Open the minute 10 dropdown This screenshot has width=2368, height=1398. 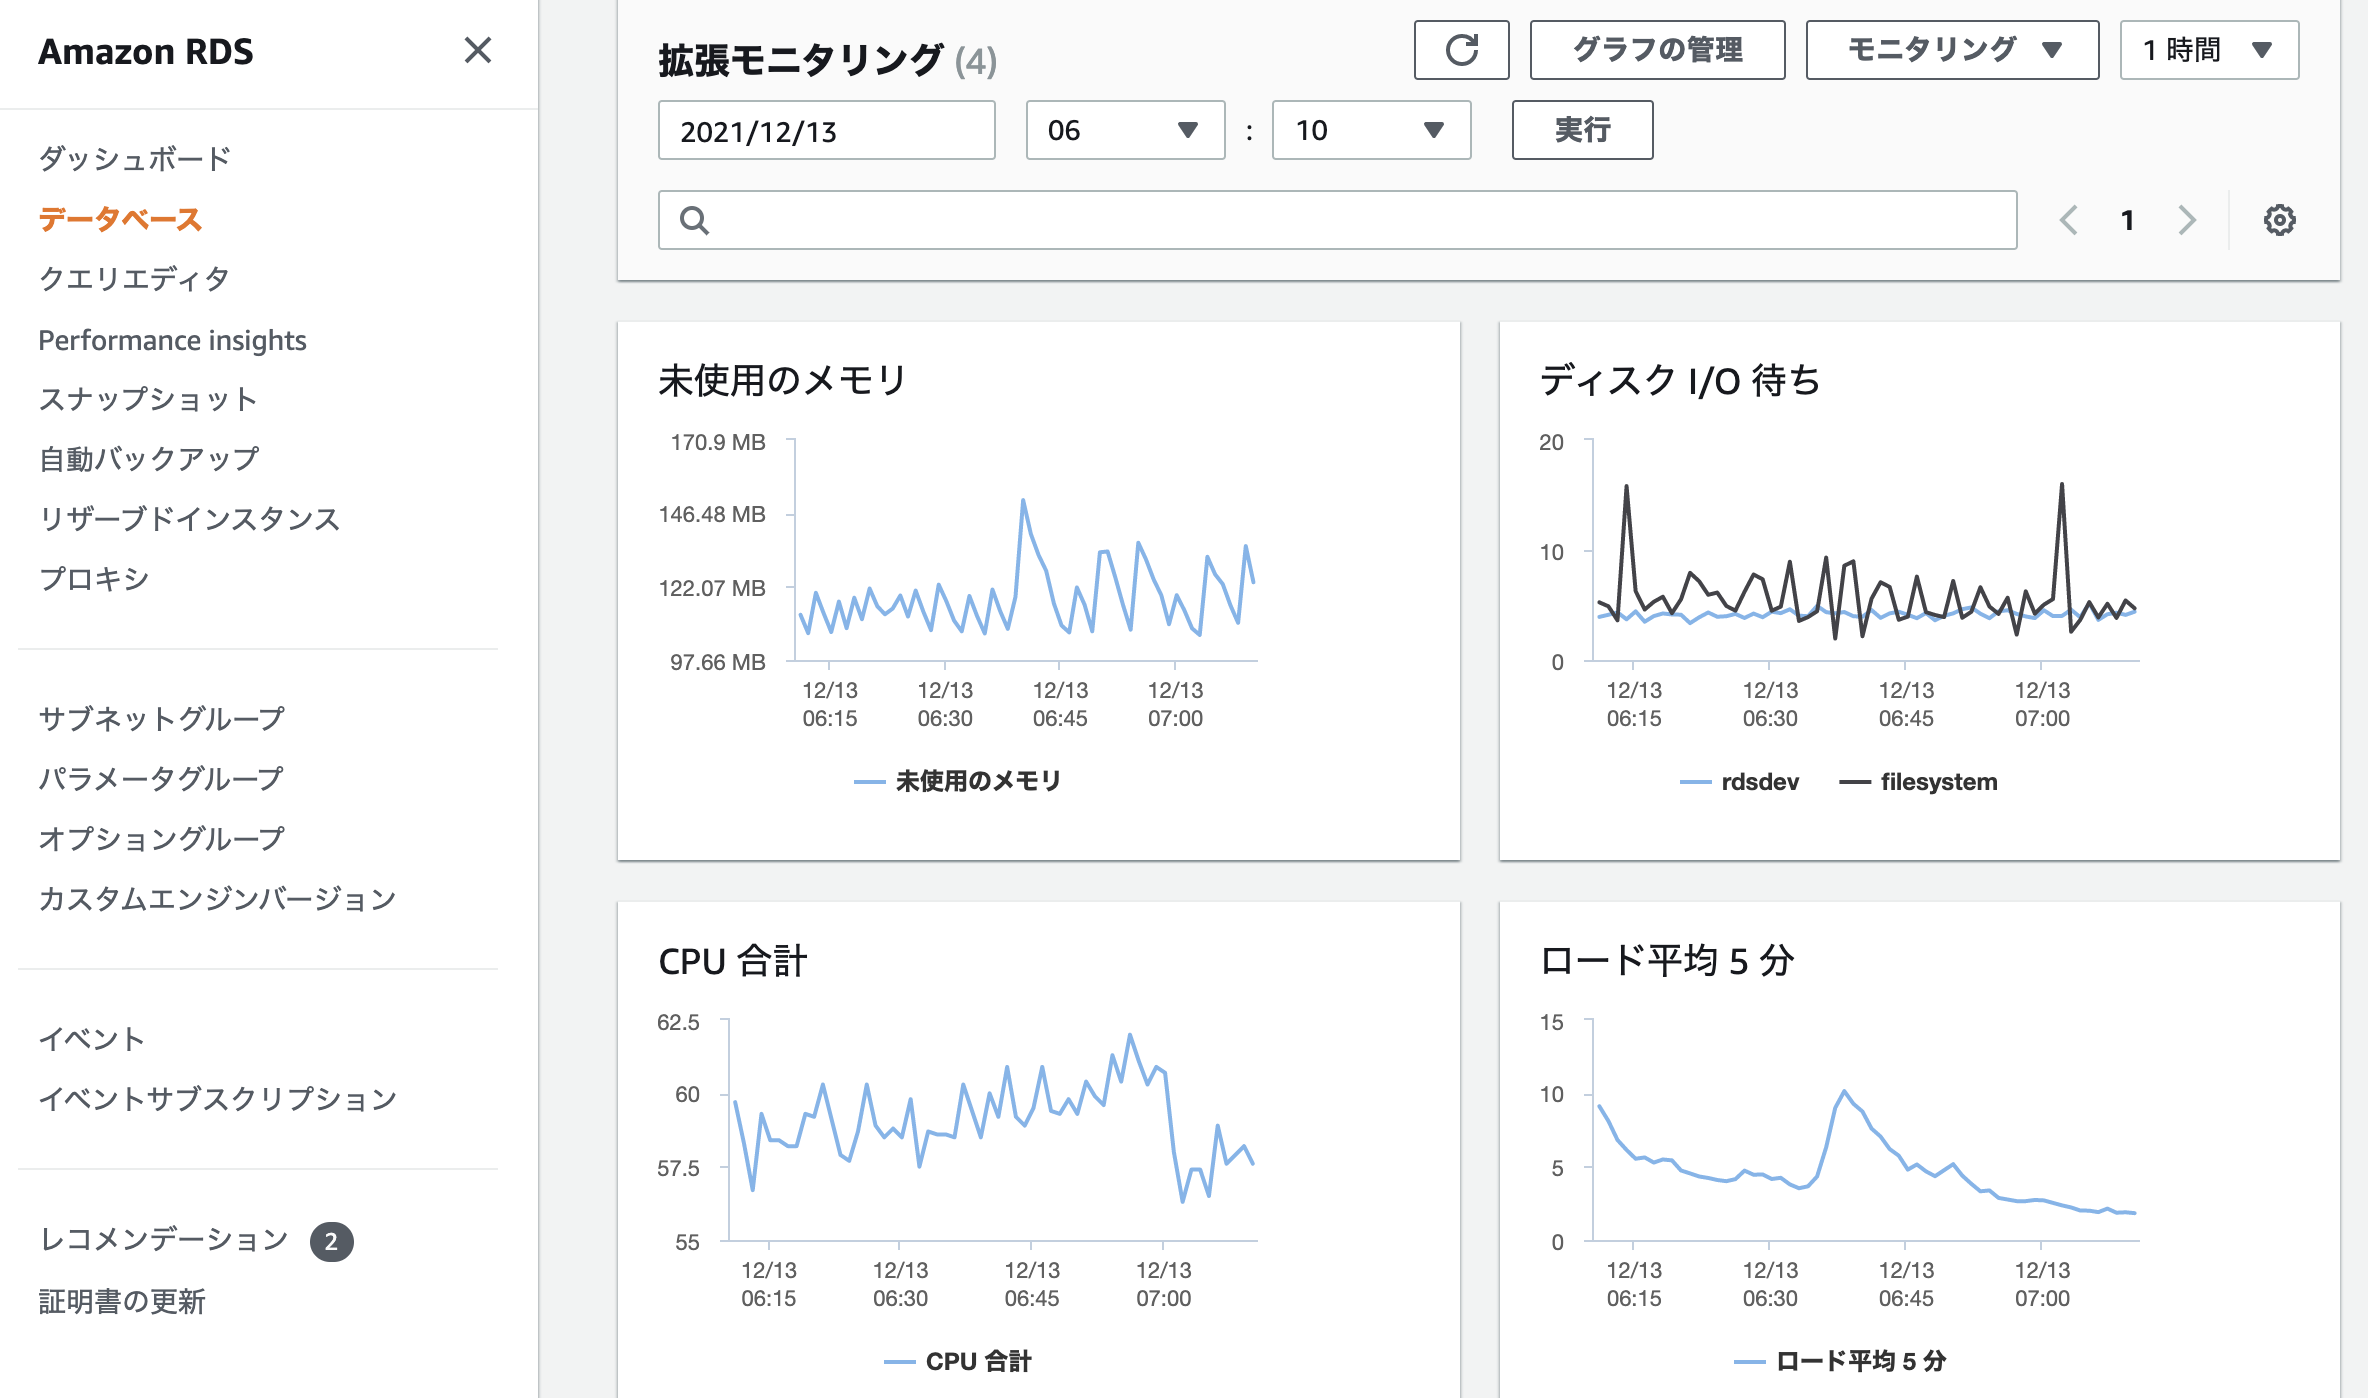1370,130
